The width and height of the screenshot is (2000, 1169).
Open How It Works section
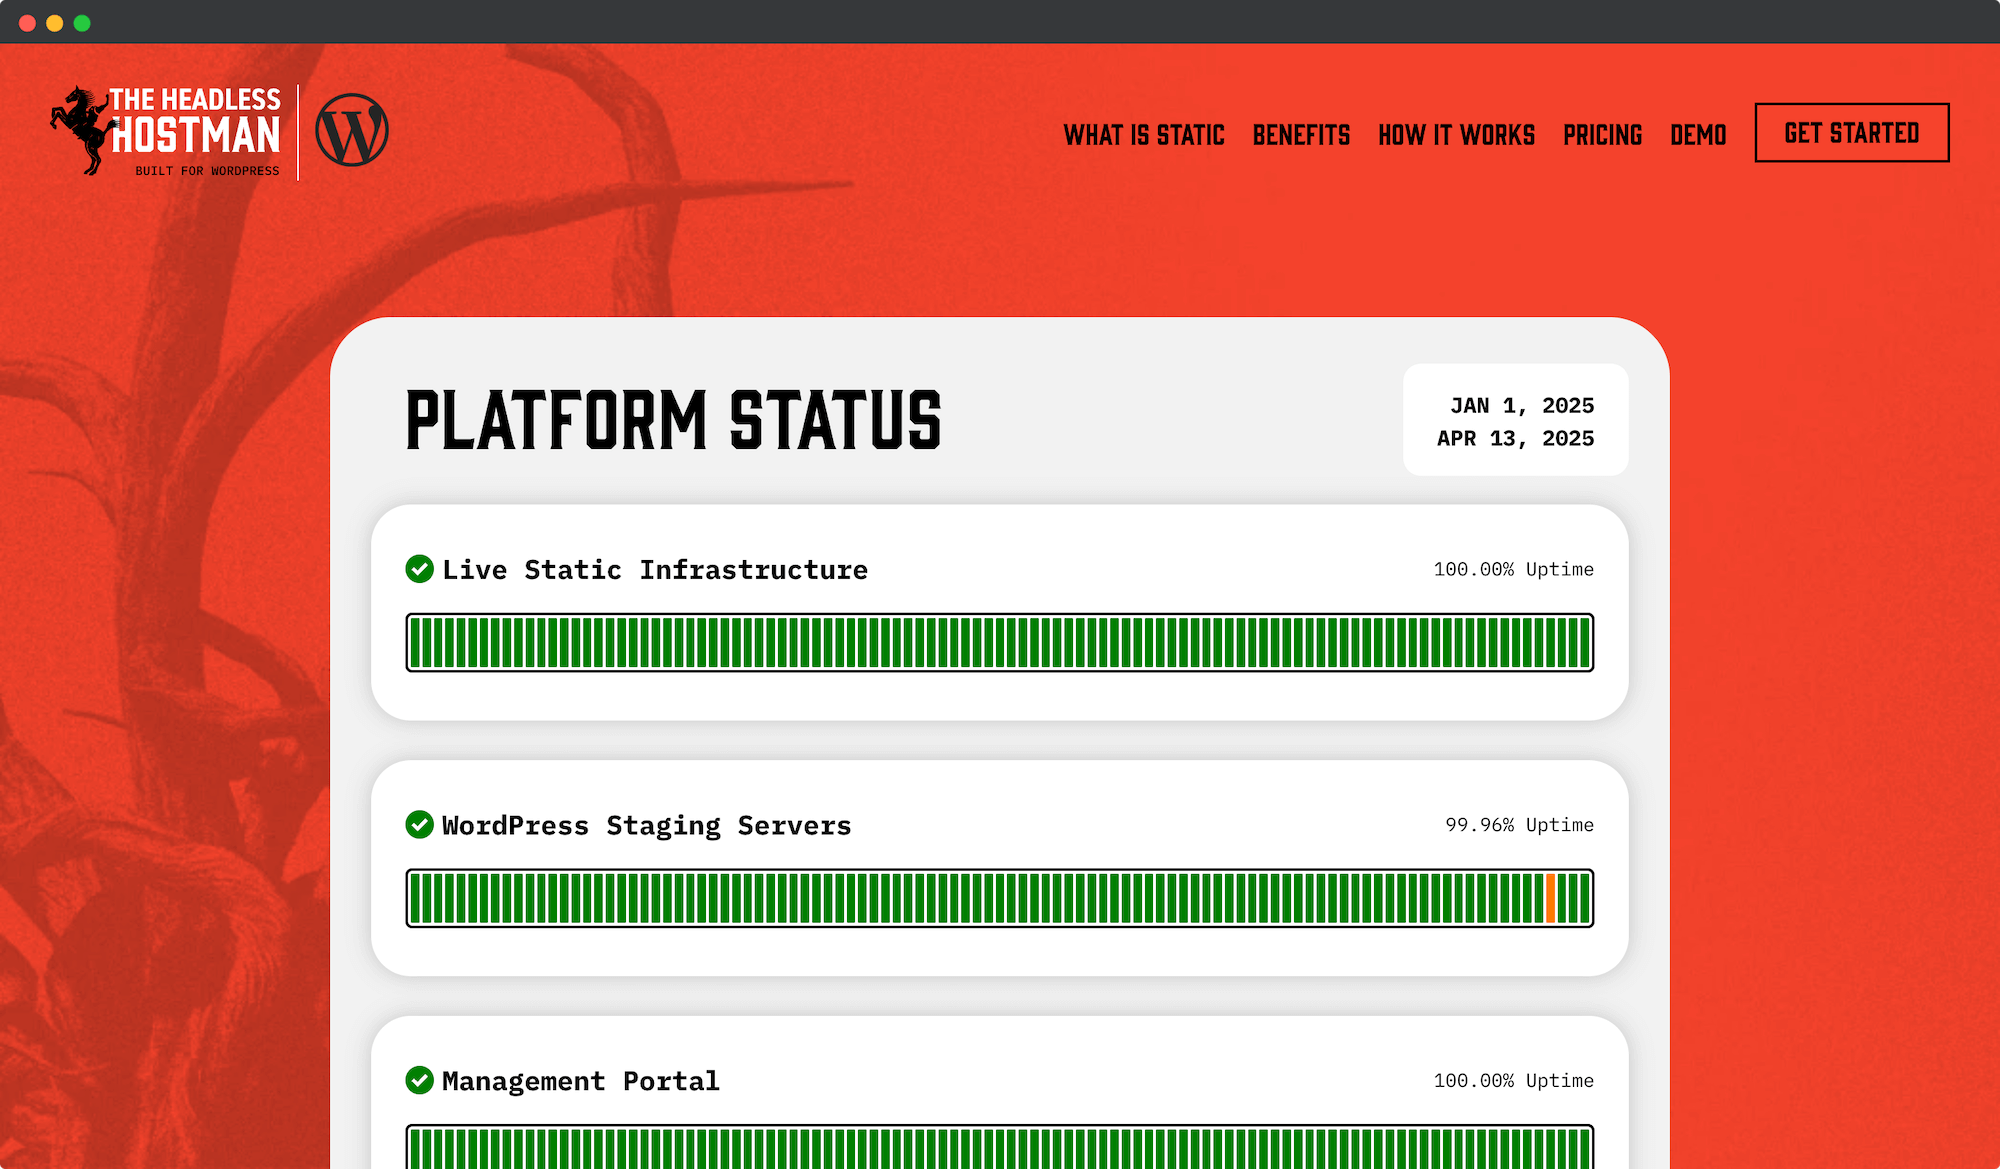[x=1456, y=135]
